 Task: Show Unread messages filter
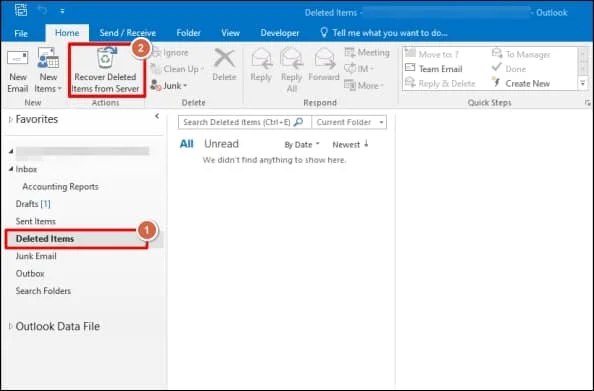pyautogui.click(x=221, y=144)
